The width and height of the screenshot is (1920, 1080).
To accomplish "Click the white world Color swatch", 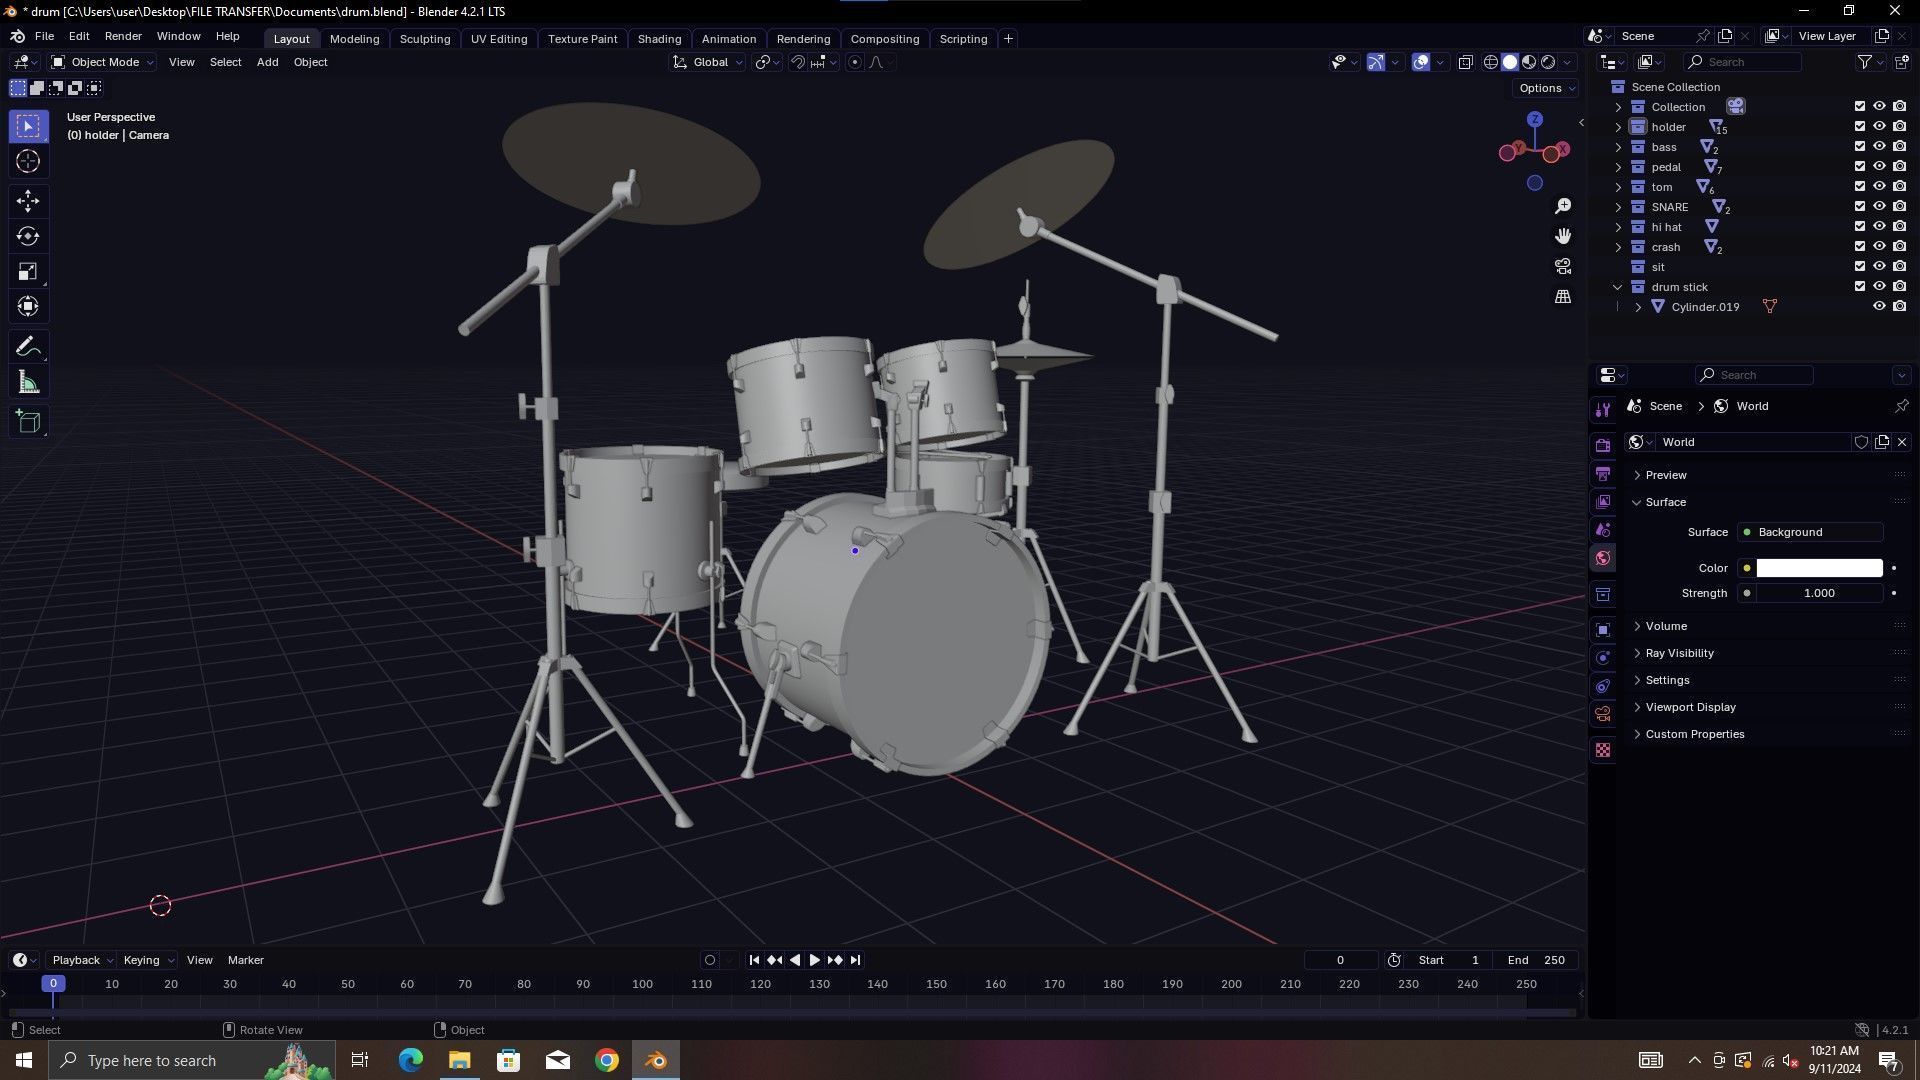I will [1819, 568].
